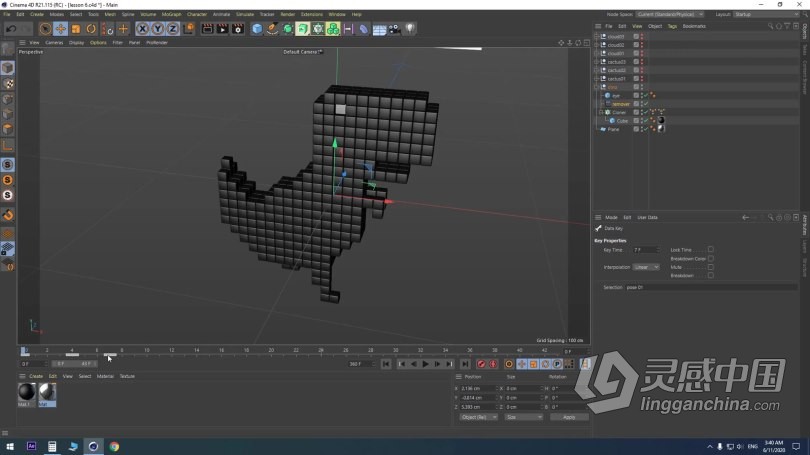Toggle the X axis lock
810x455 pixels.
(x=143, y=29)
